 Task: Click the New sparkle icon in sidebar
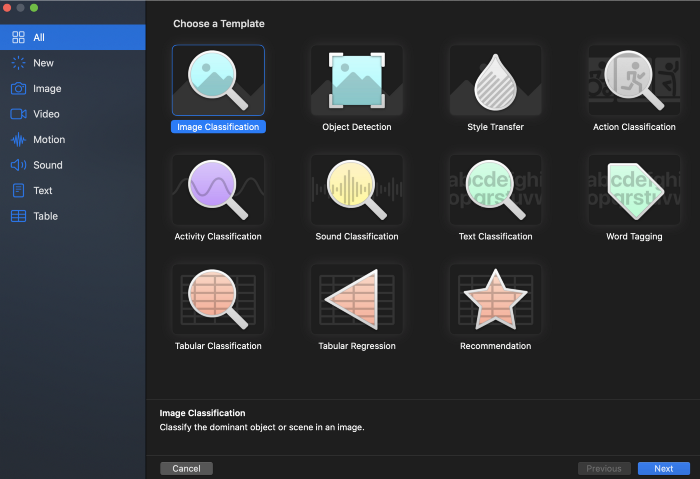(18, 63)
